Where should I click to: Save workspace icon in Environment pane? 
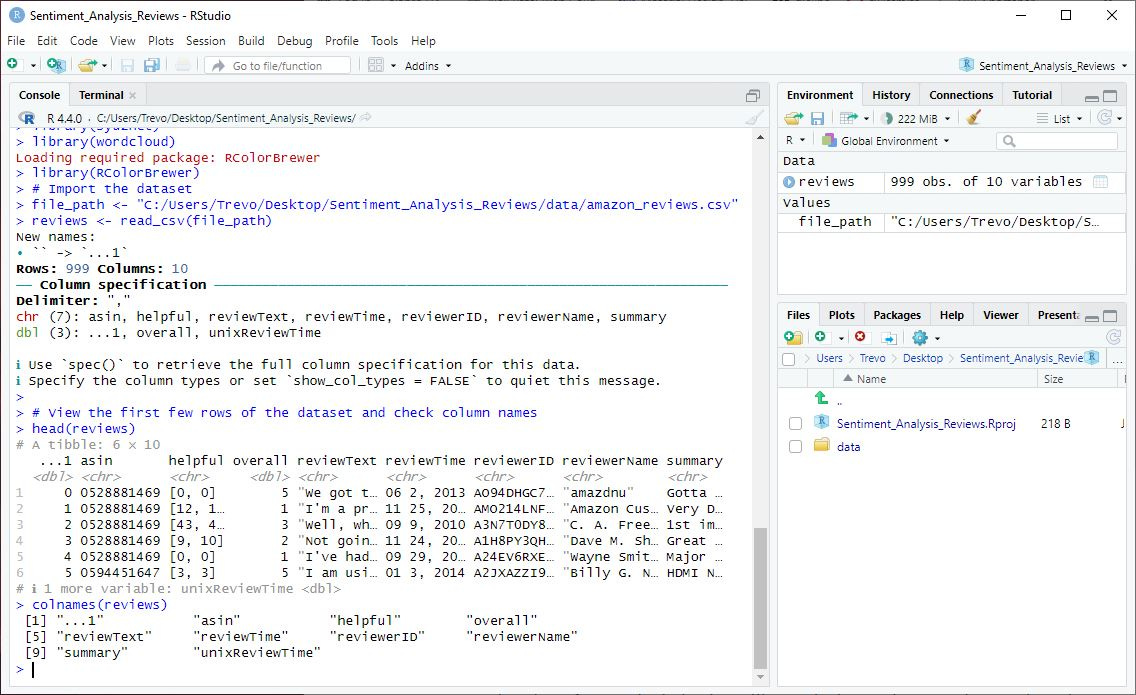817,118
